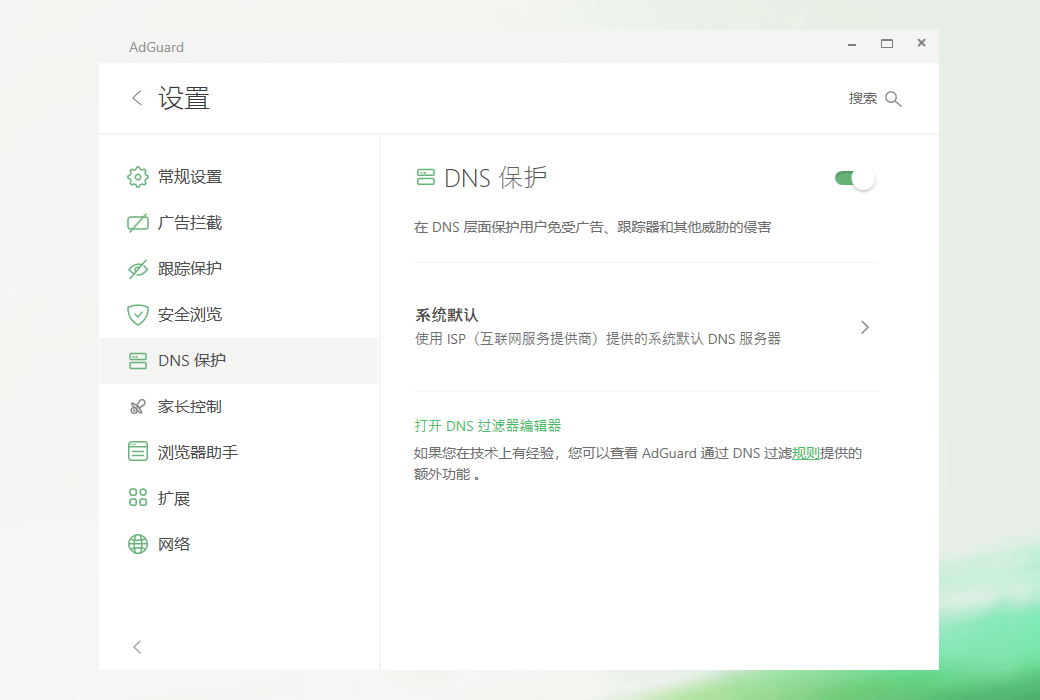Disable DNS protection with the switch
This screenshot has width=1040, height=700.
(853, 176)
